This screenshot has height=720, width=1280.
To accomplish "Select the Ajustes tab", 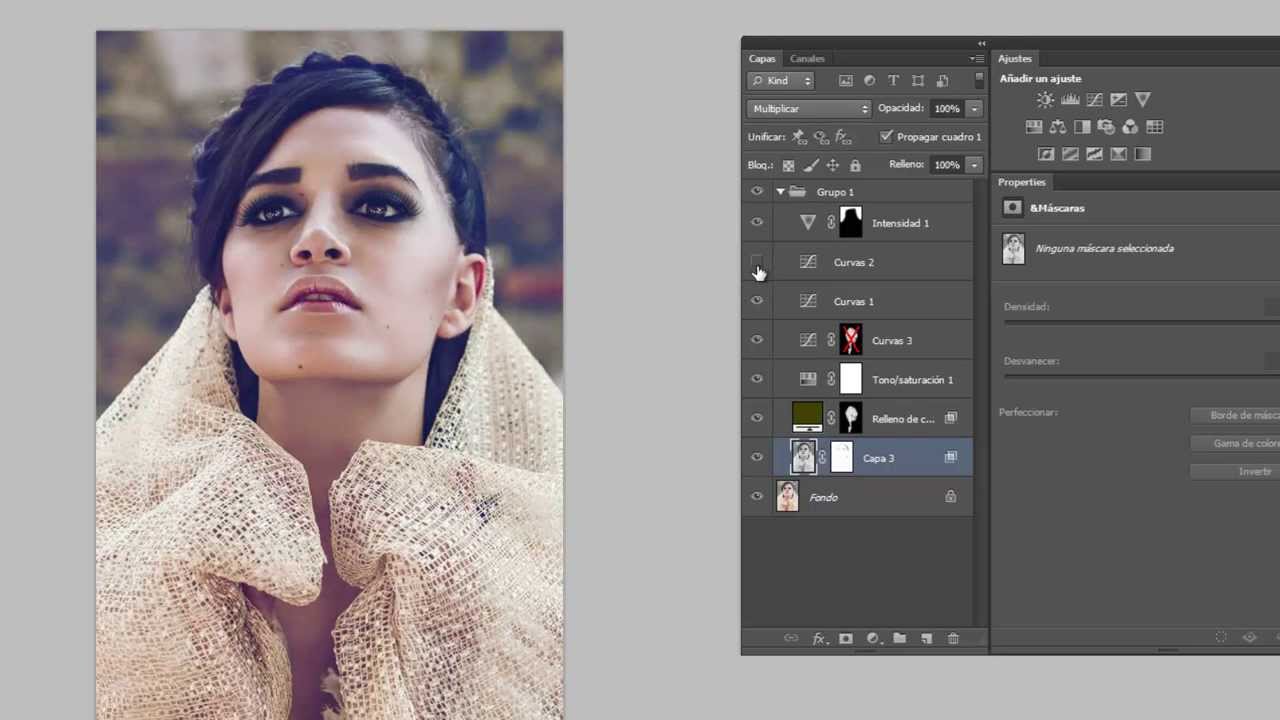I will 1015,59.
